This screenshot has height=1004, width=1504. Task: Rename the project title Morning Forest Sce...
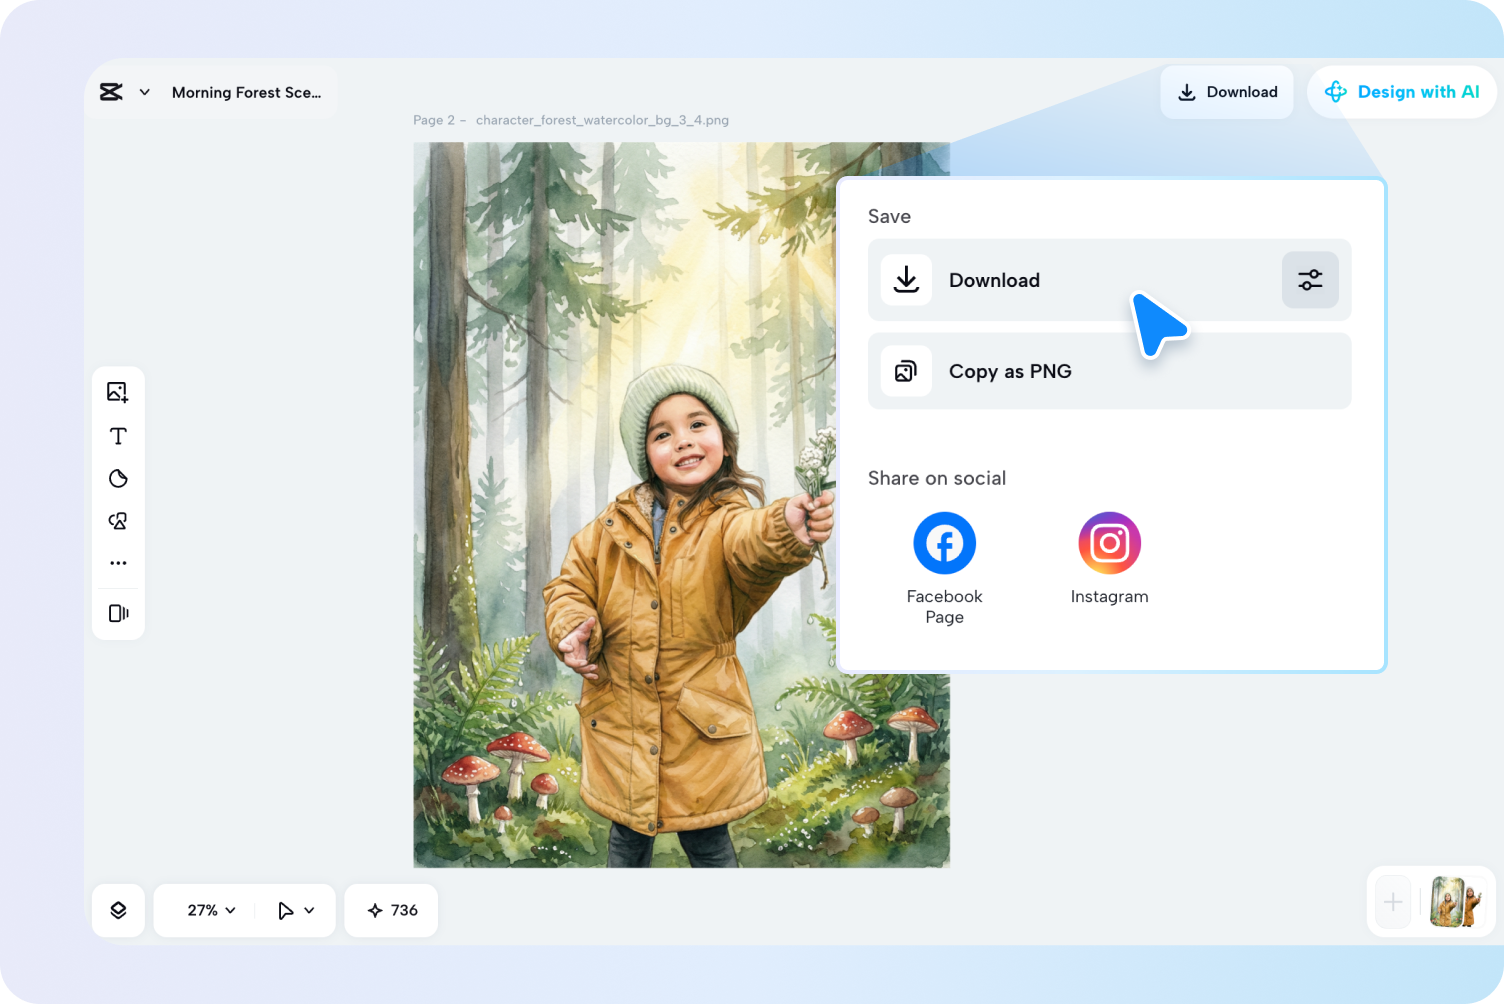246,92
